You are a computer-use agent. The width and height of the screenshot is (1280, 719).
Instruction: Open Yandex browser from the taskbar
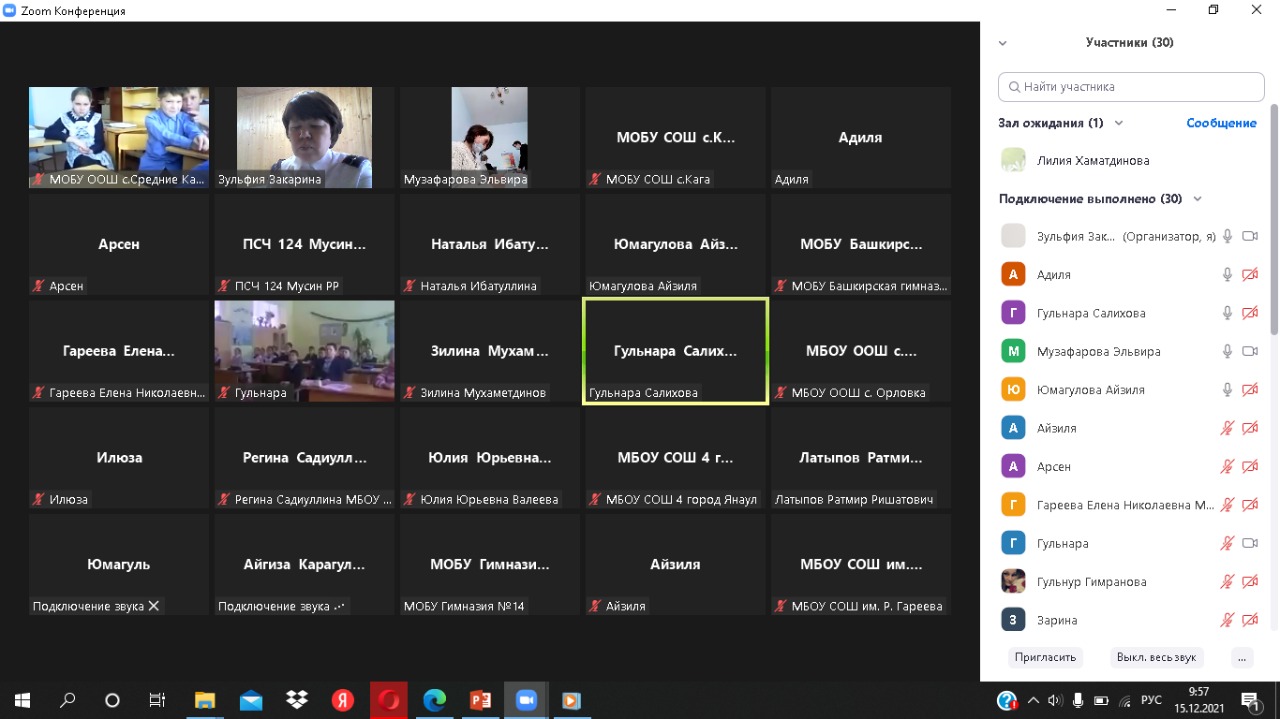[x=342, y=700]
